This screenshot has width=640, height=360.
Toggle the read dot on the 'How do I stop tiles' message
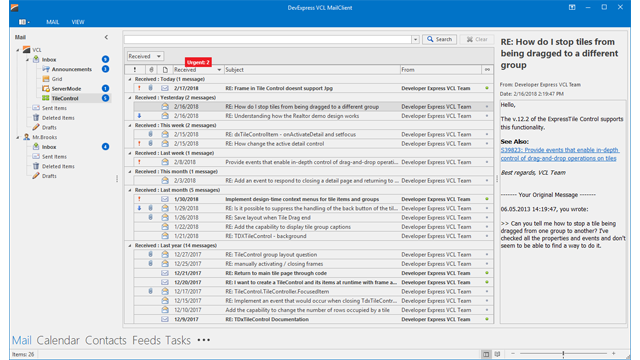pyautogui.click(x=487, y=107)
